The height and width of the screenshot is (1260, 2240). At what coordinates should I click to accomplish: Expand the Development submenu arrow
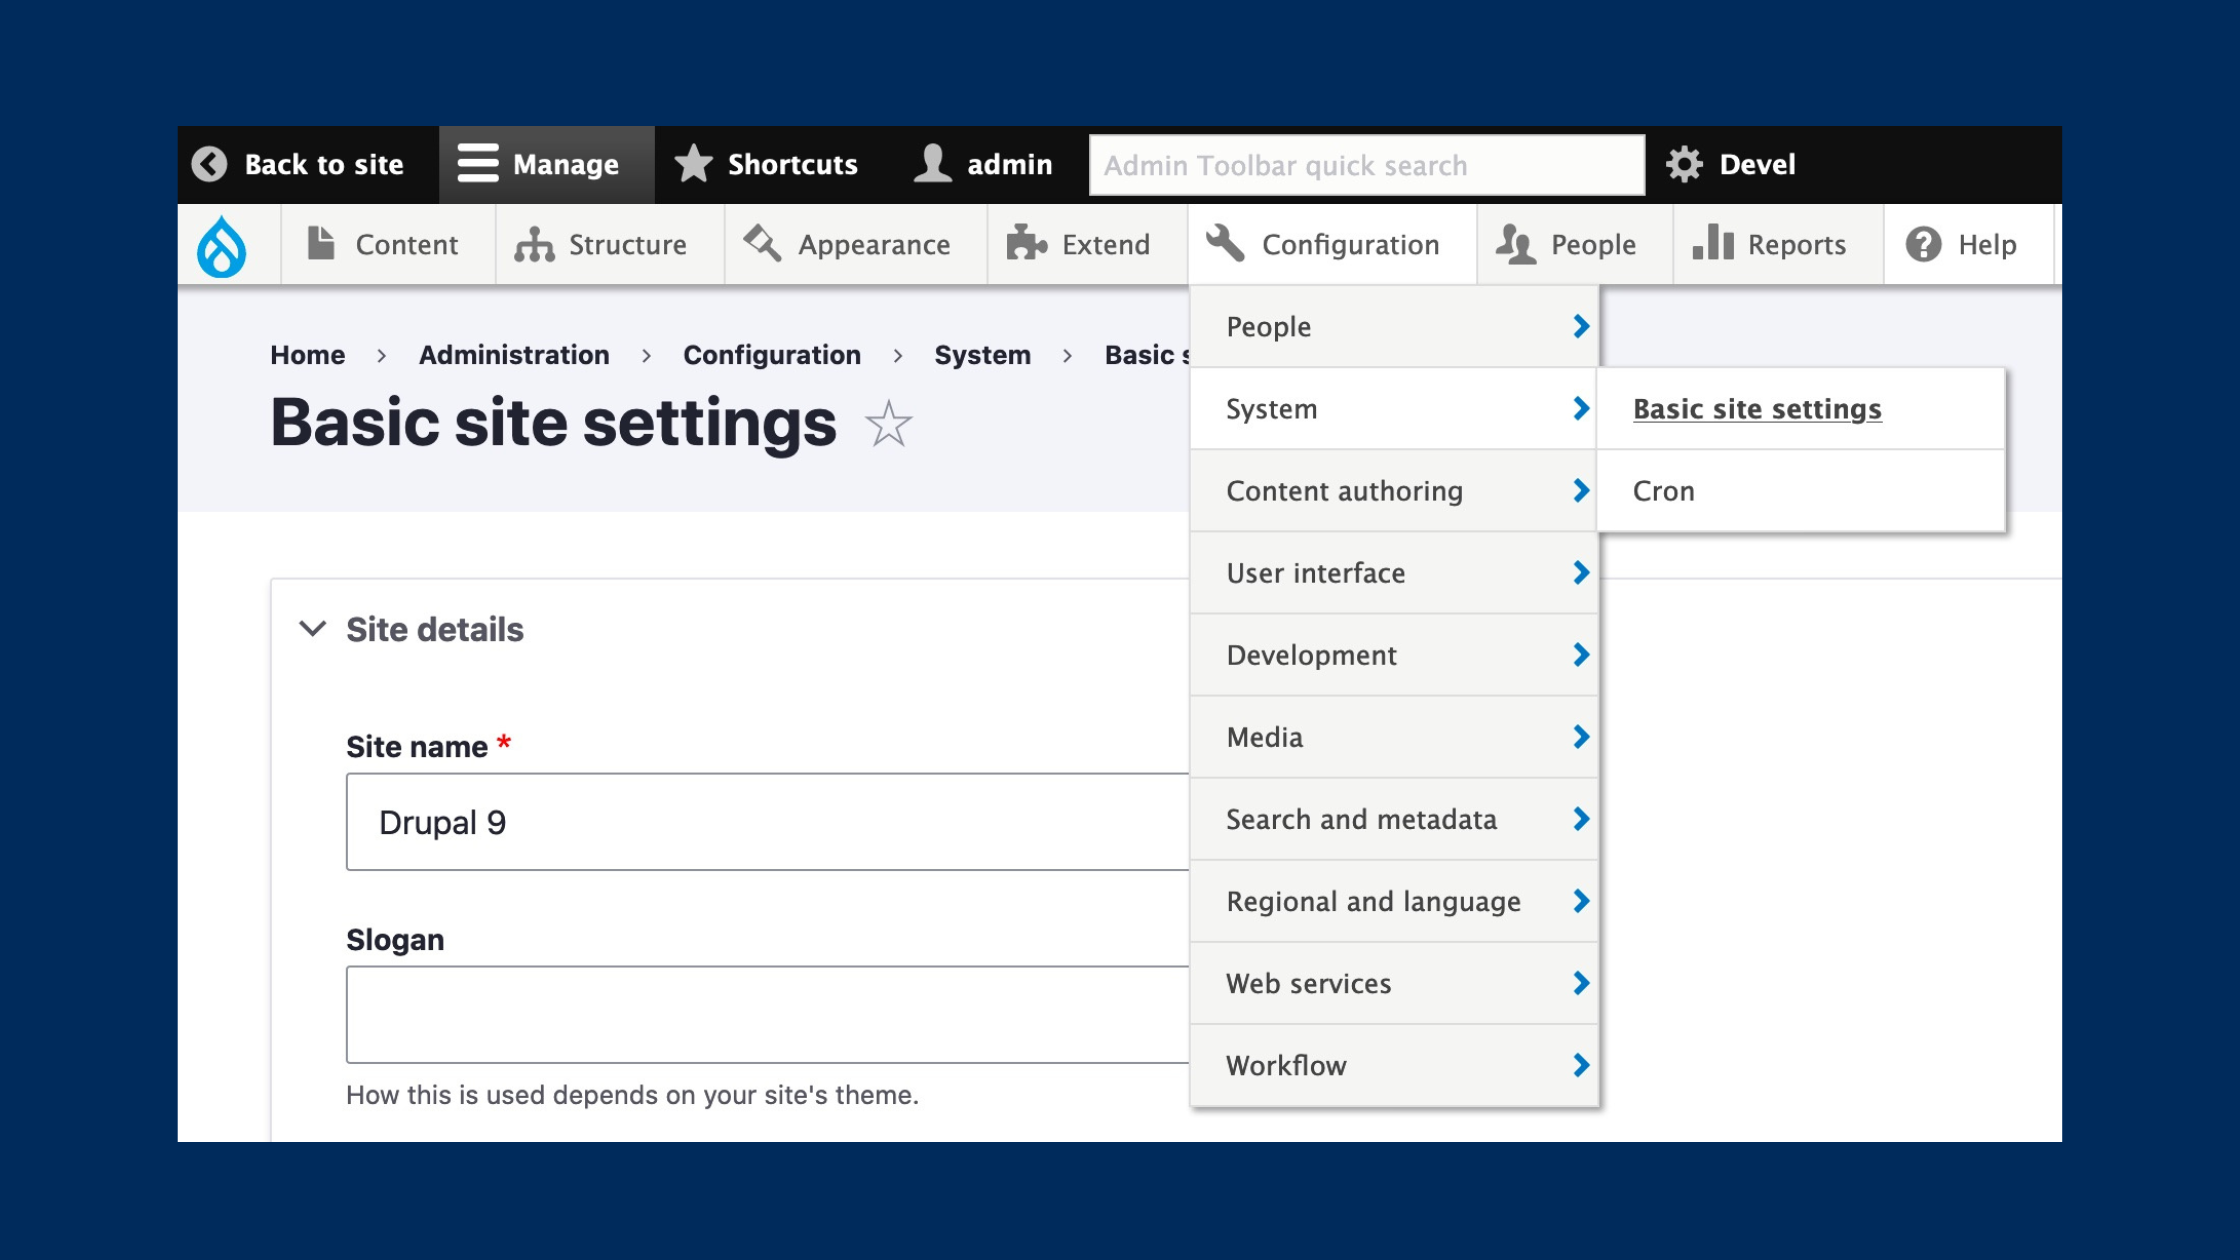click(x=1581, y=654)
